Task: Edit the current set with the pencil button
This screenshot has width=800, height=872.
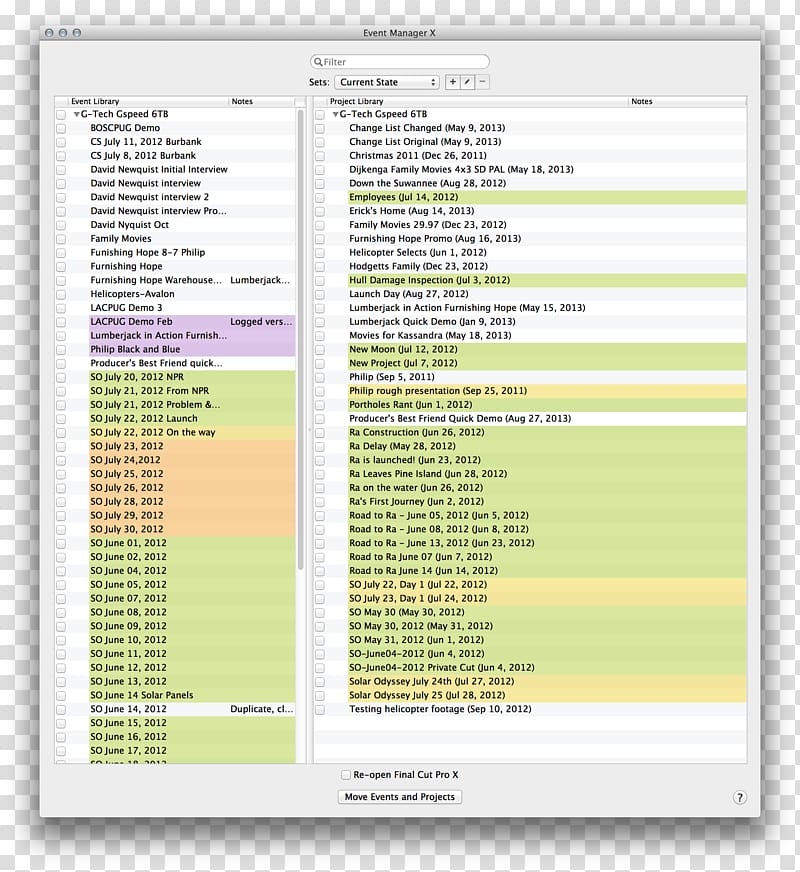Action: click(468, 82)
